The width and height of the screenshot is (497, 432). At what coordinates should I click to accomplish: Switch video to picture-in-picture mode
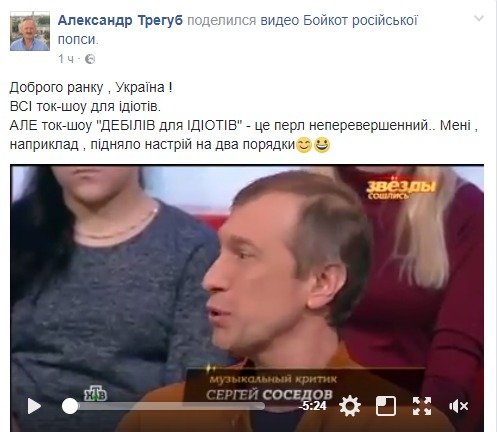(386, 406)
